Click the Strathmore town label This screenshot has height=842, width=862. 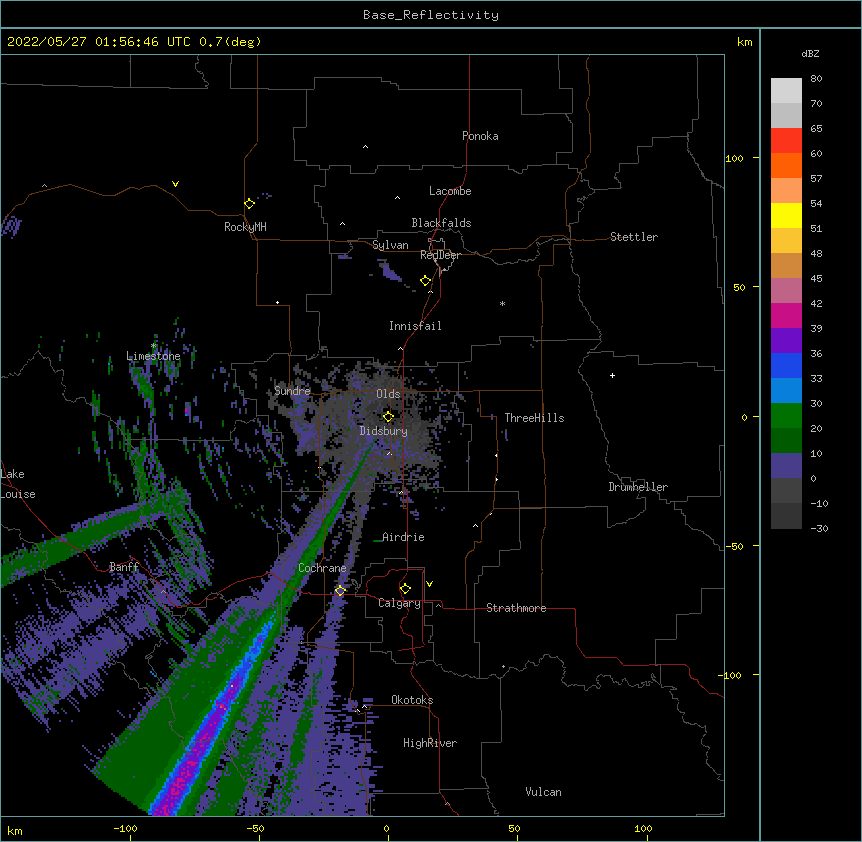(516, 608)
